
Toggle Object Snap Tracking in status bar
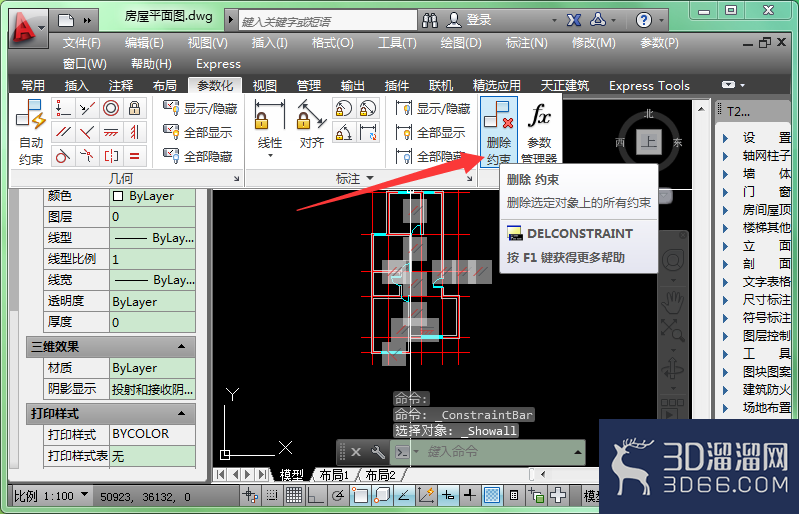pyautogui.click(x=404, y=495)
